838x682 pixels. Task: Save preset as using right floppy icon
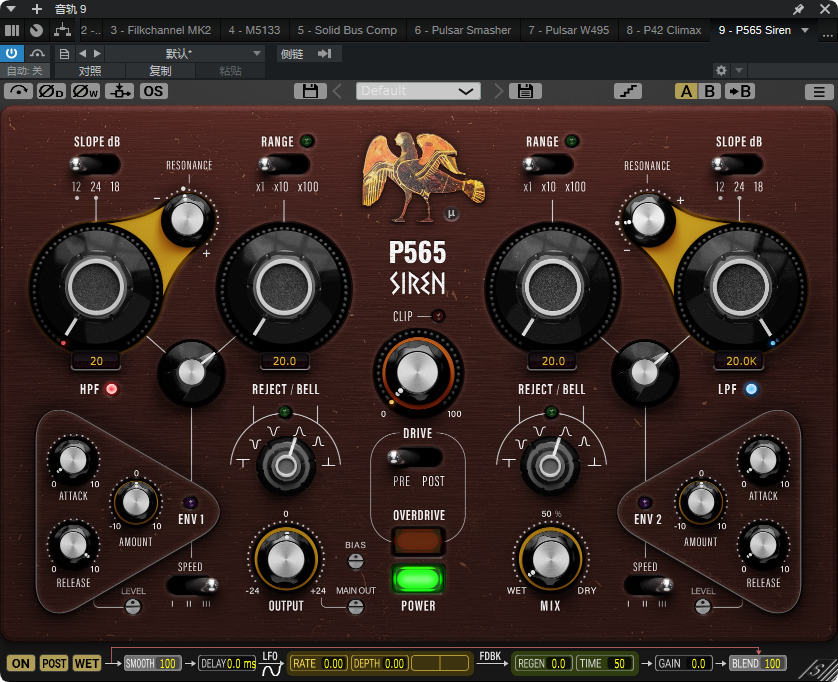525,91
